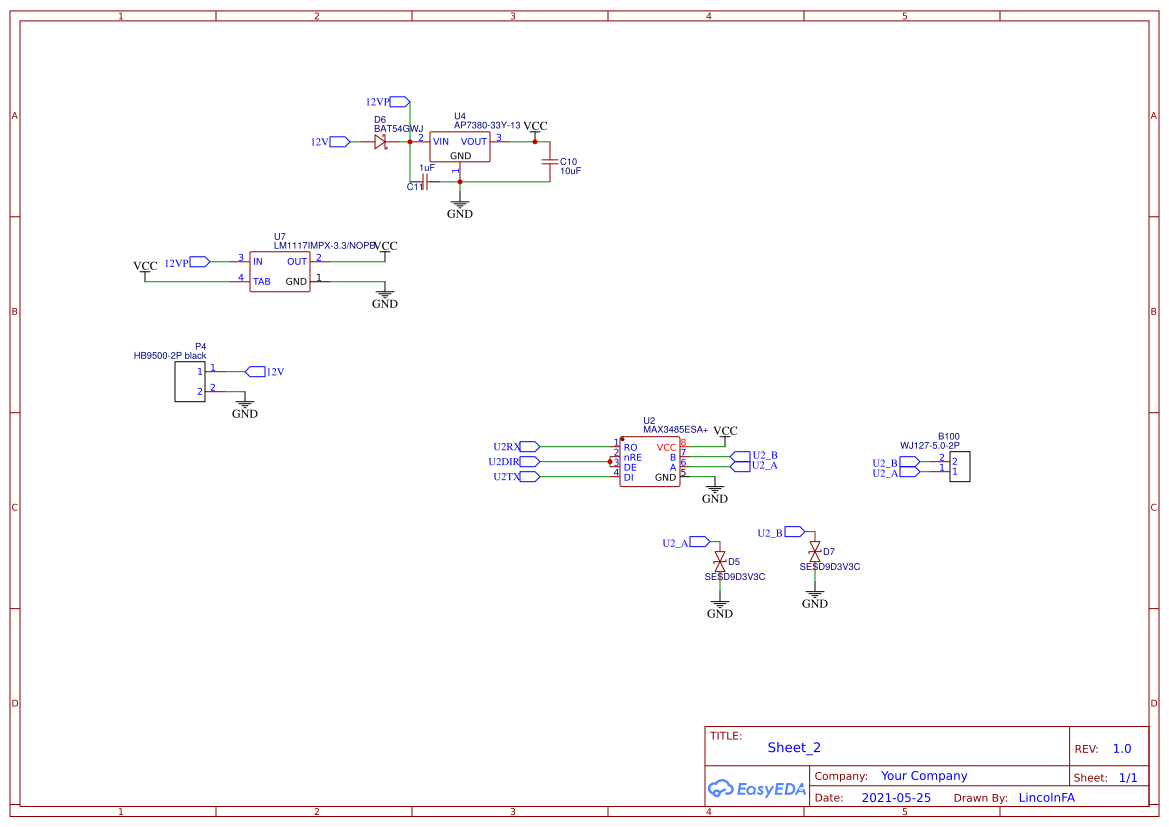
Task: Select TVS diode D7 SESD9D3V3C
Action: pos(814,550)
